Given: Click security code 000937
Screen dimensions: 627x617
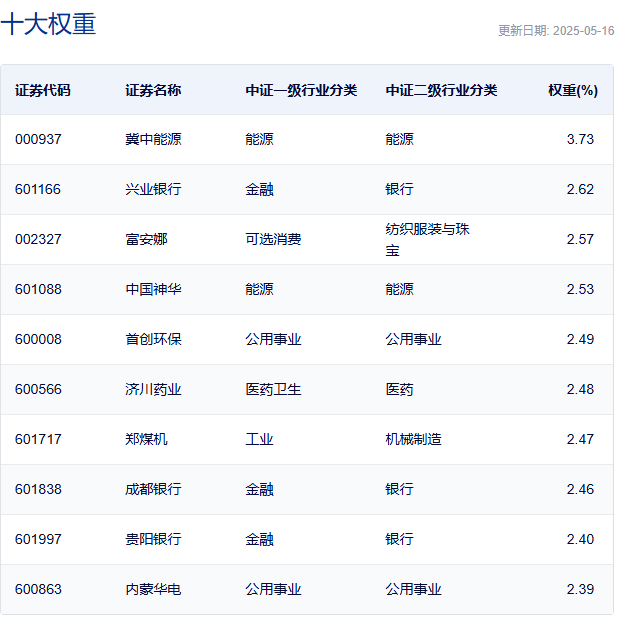Looking at the screenshot, I should coord(38,139).
